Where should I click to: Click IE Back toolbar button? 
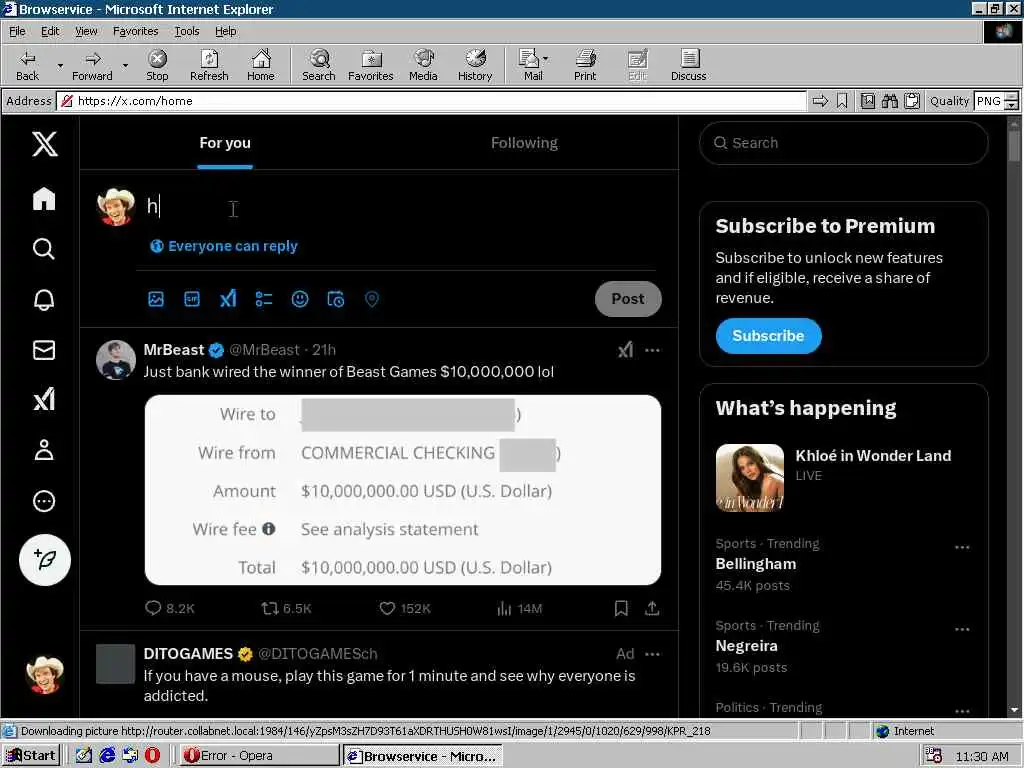(27, 66)
